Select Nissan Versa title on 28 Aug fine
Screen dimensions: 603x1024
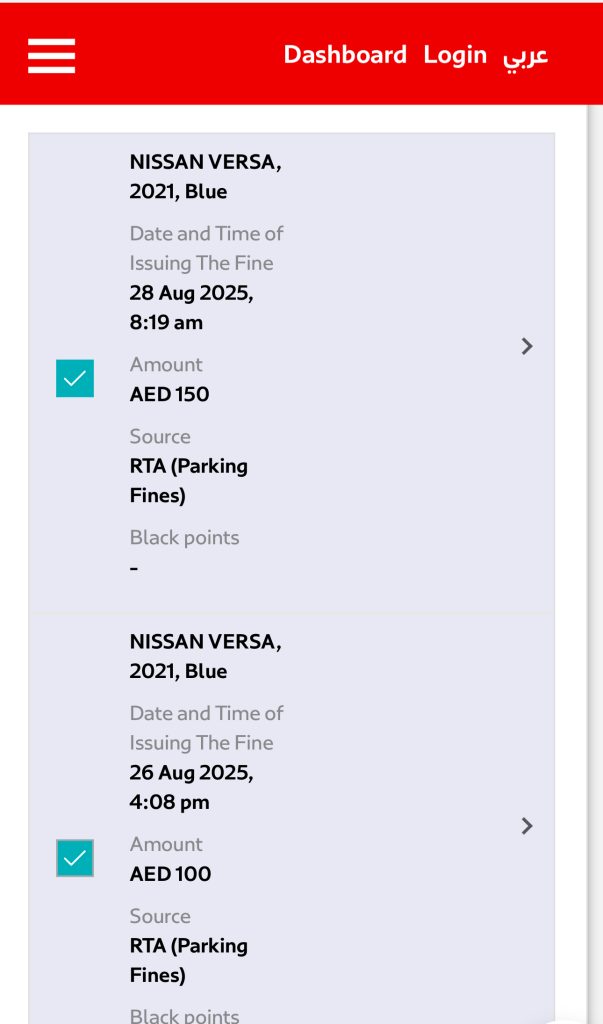pyautogui.click(x=205, y=177)
